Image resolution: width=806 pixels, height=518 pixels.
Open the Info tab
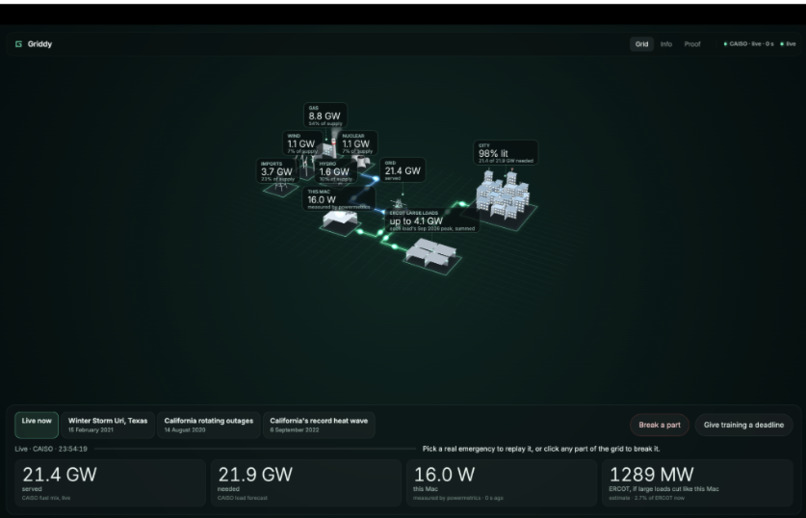[666, 44]
